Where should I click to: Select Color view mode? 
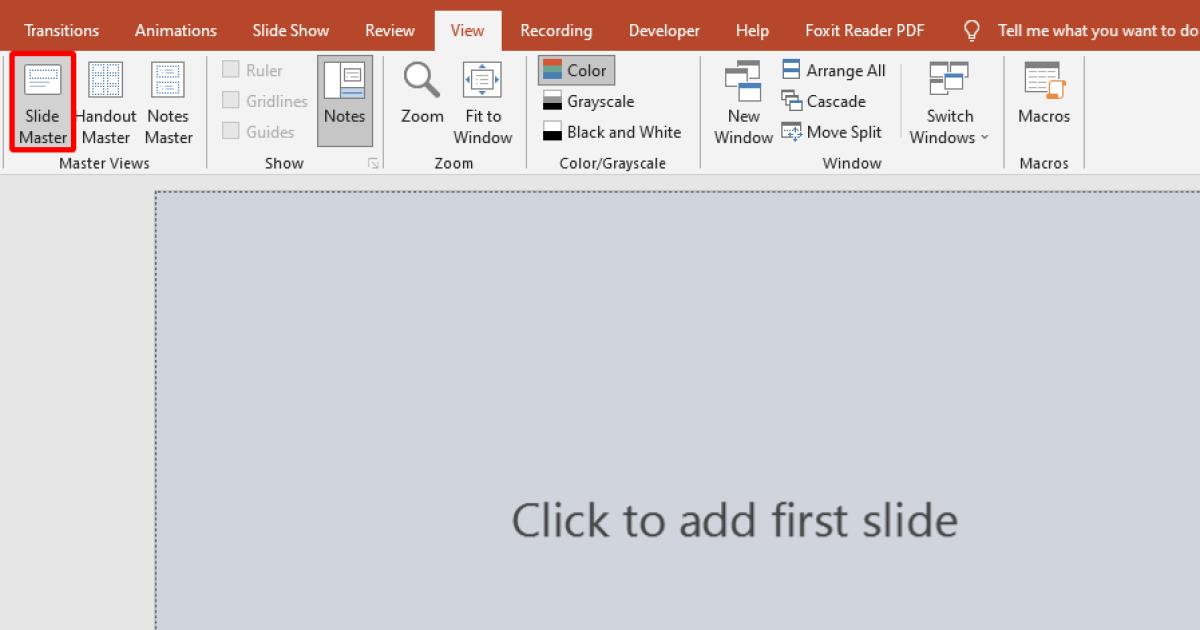tap(576, 70)
